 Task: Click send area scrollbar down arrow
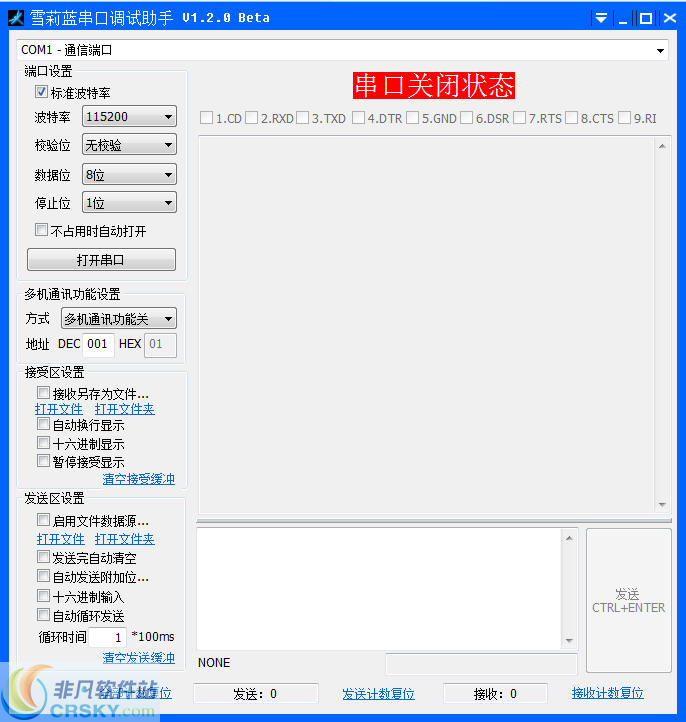[569, 640]
